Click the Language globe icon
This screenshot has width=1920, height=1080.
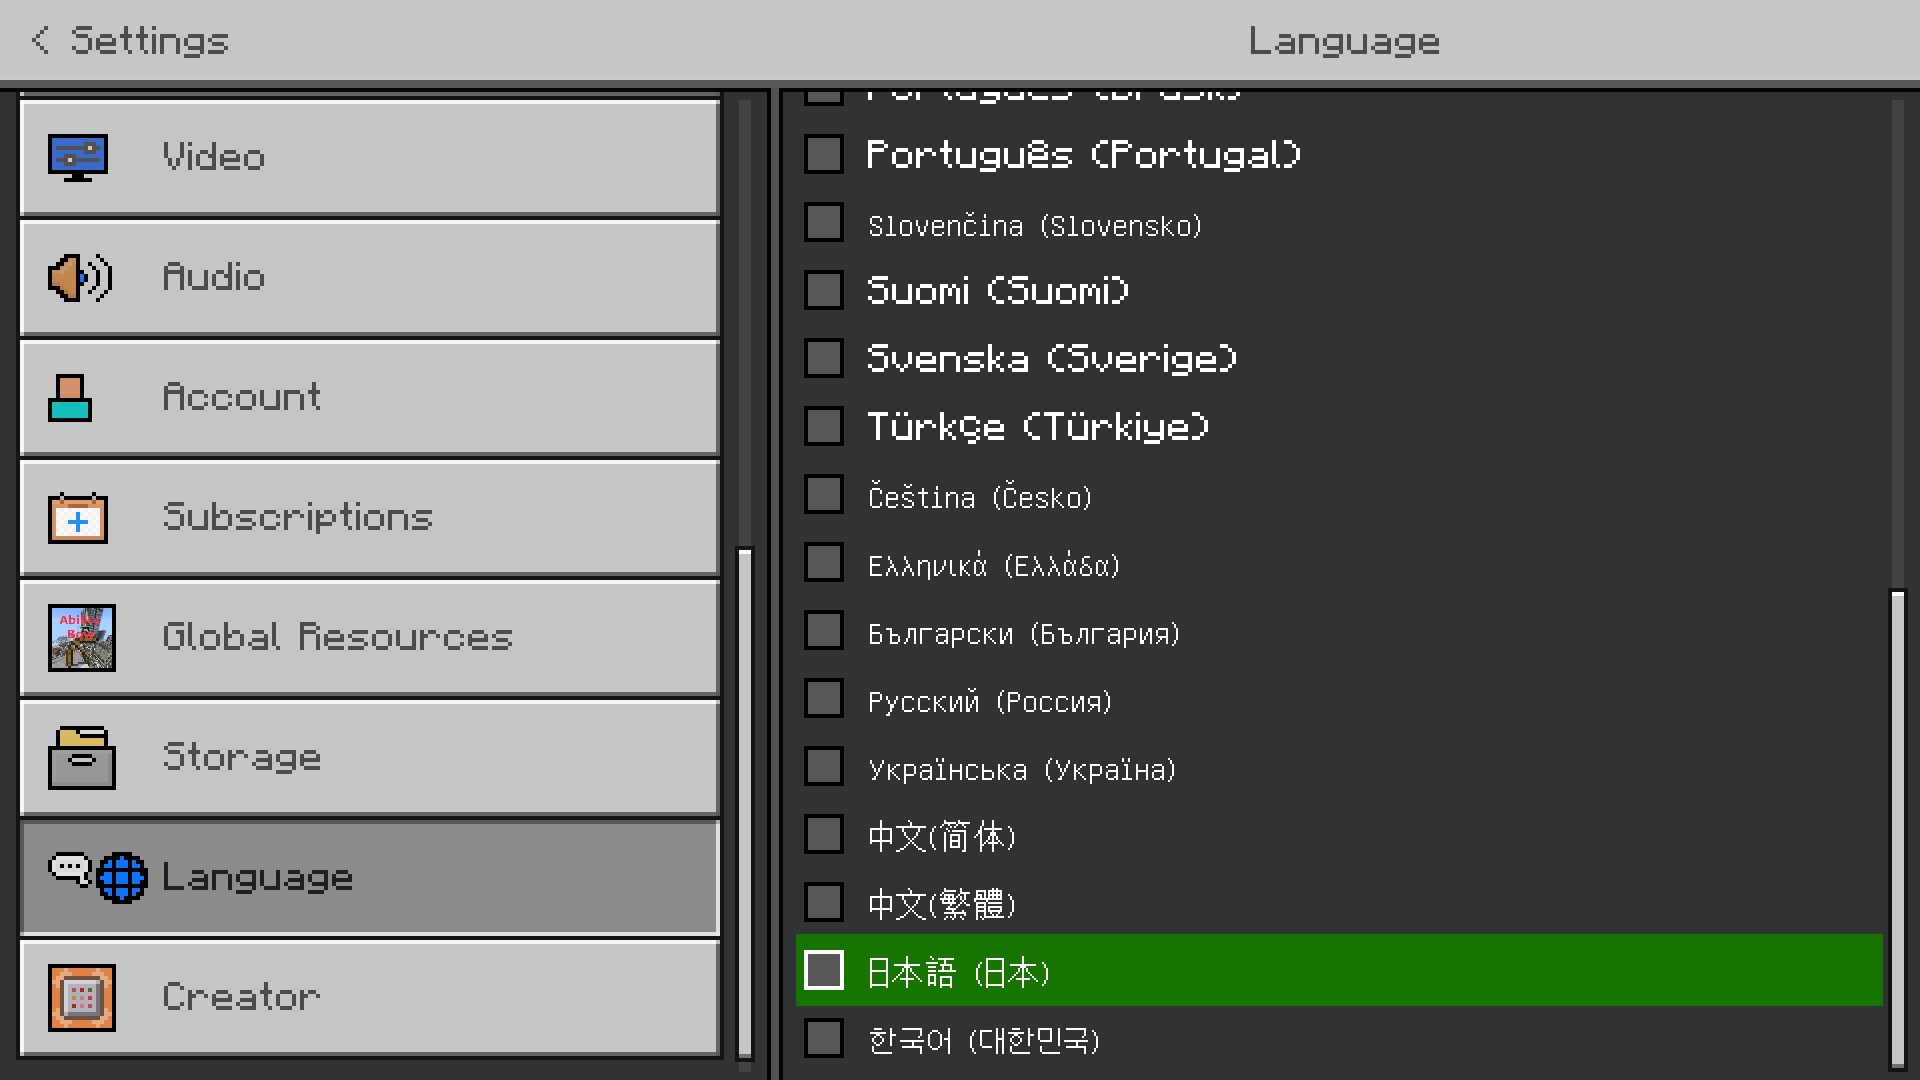coord(122,877)
